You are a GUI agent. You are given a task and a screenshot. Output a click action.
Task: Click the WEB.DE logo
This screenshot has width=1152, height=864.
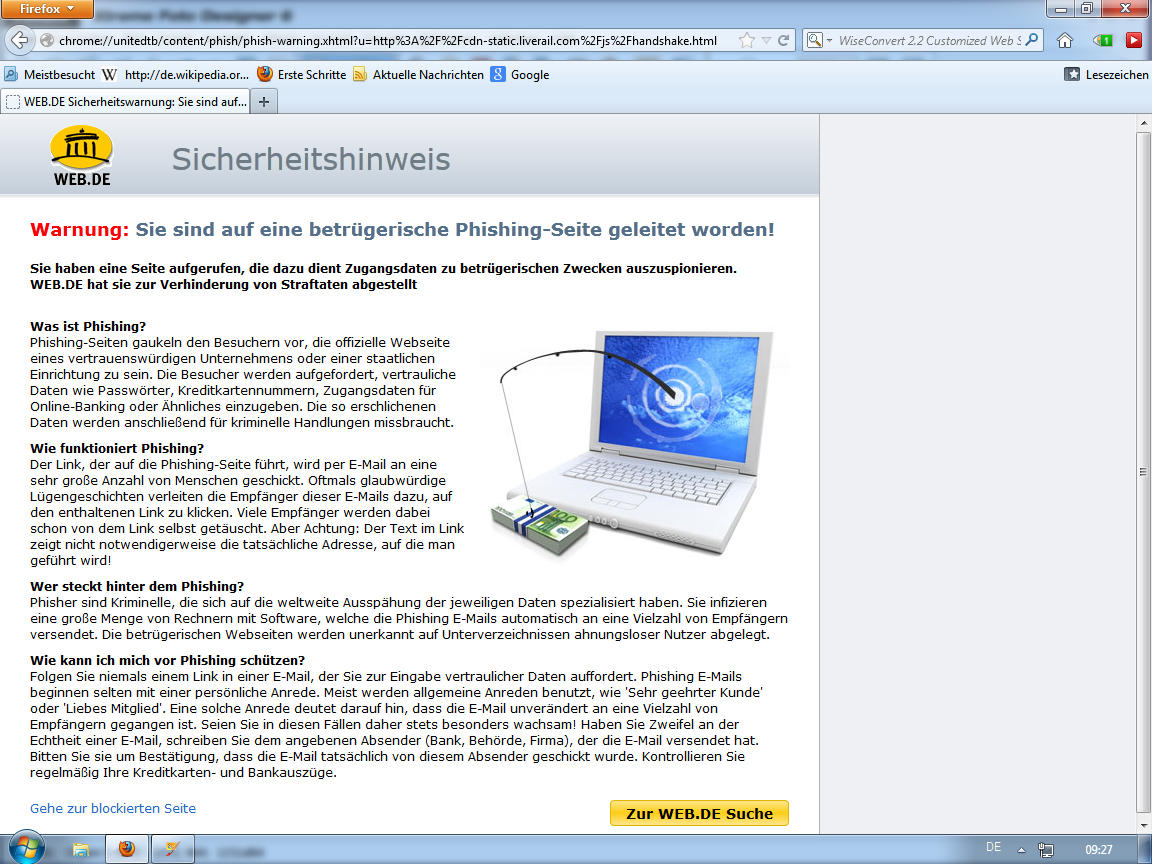pos(82,156)
